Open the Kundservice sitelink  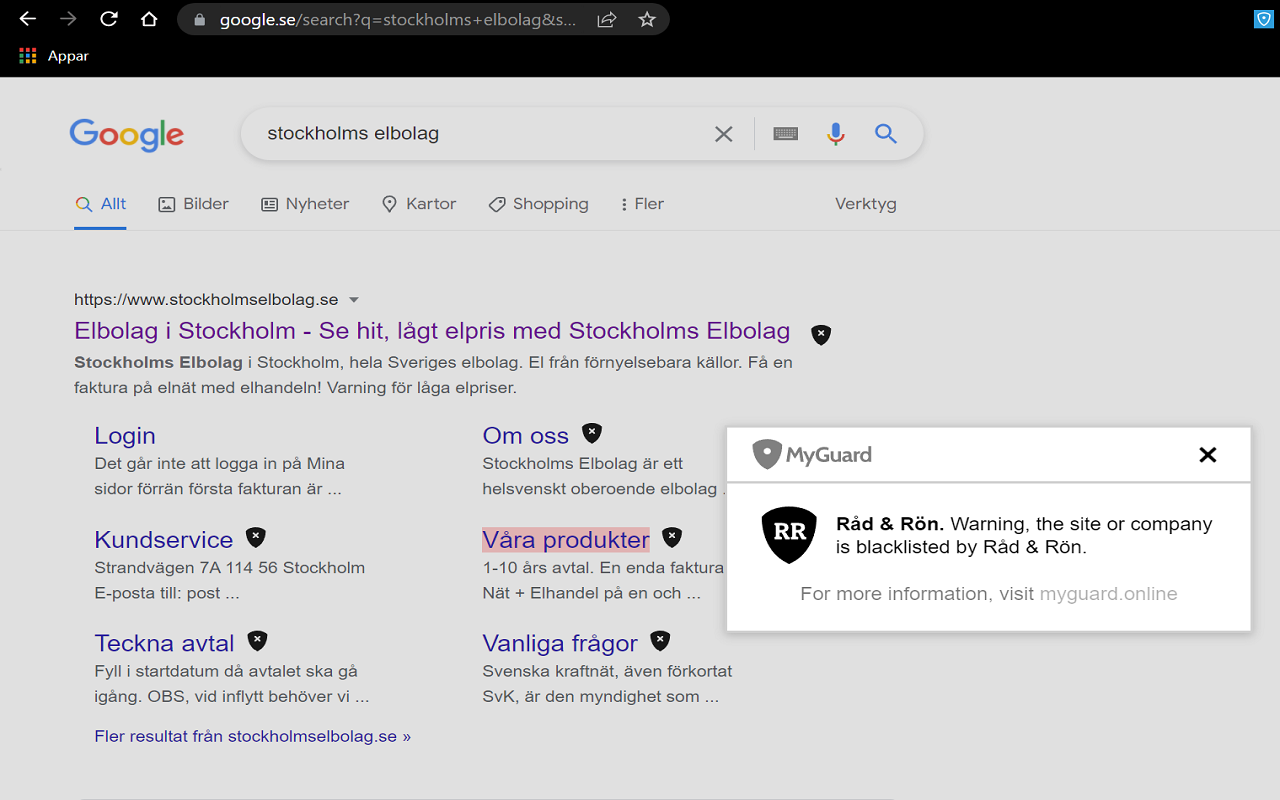[164, 540]
